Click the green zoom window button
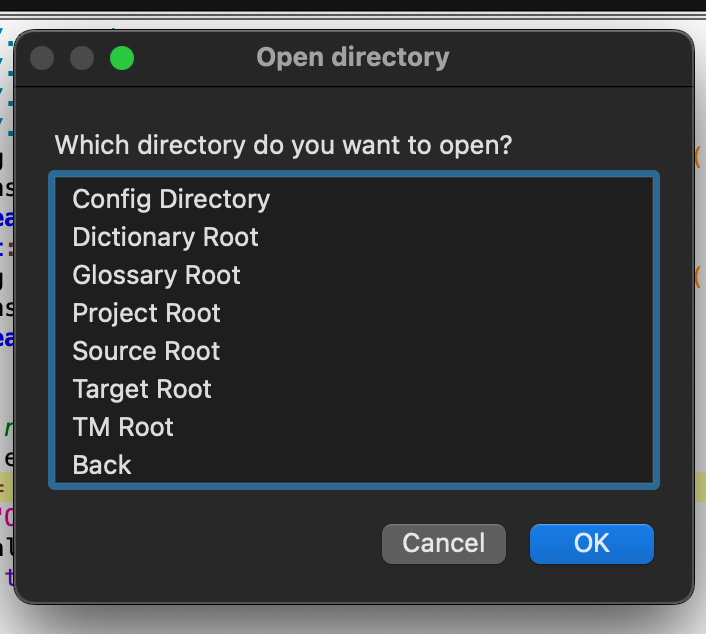 (x=122, y=58)
